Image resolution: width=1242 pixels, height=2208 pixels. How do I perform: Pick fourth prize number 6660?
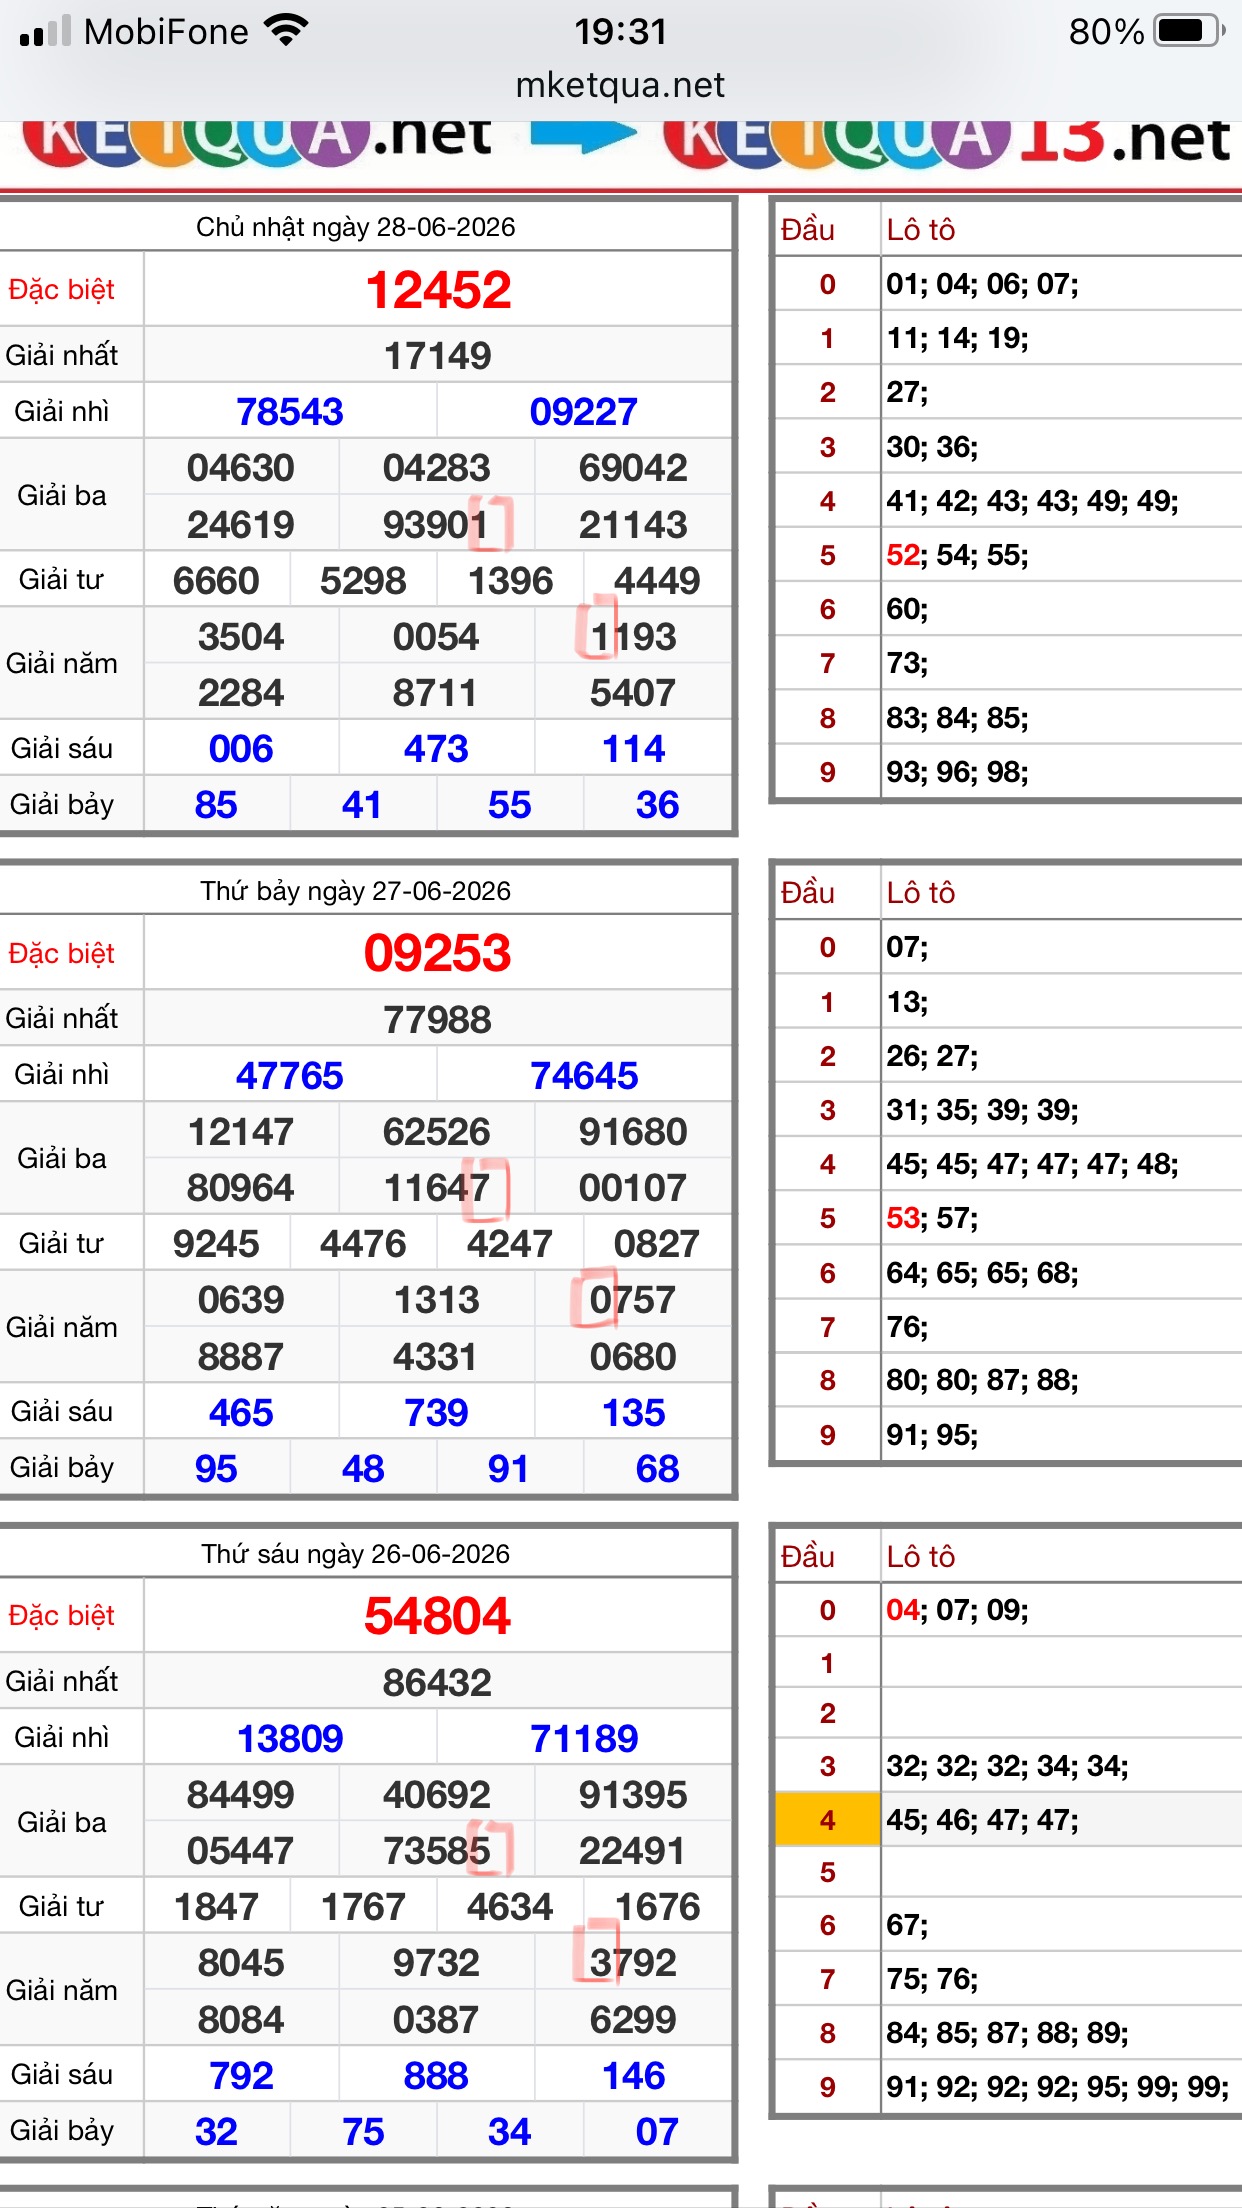click(x=216, y=581)
